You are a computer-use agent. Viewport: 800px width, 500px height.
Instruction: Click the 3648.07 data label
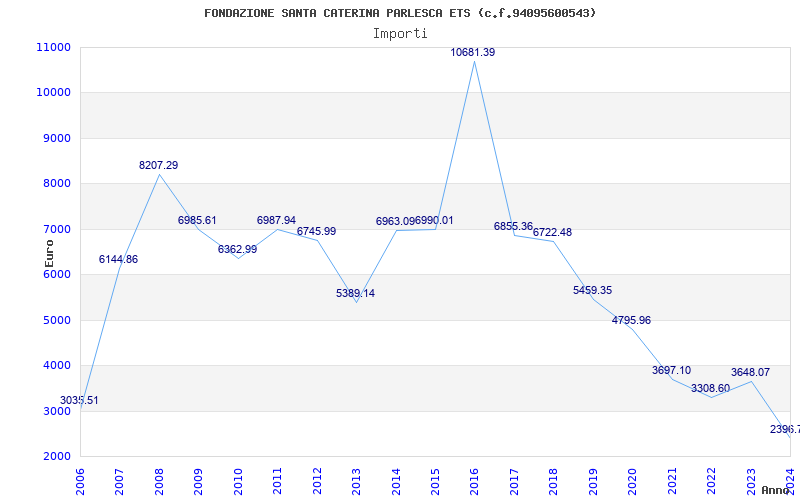point(750,372)
